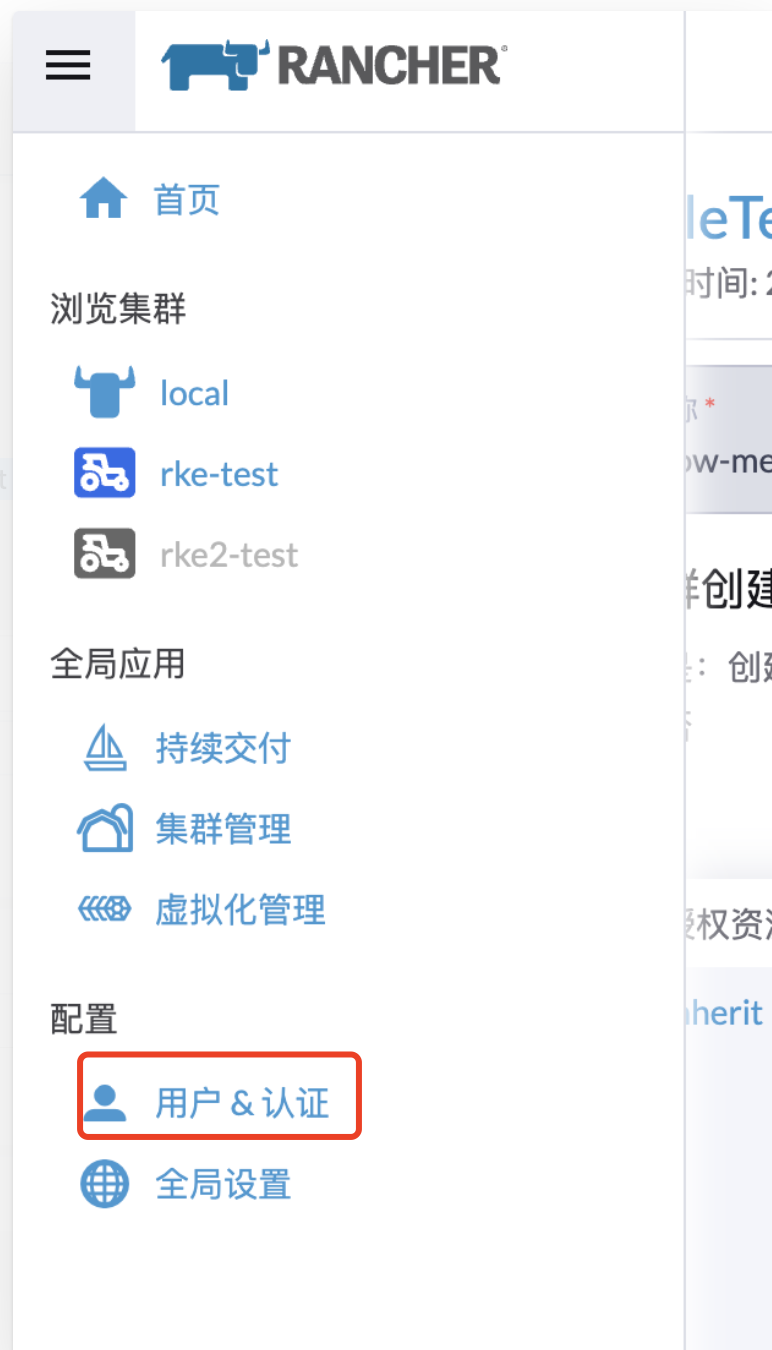772x1350 pixels.
Task: Go to 持续交付
Action: [x=223, y=747]
